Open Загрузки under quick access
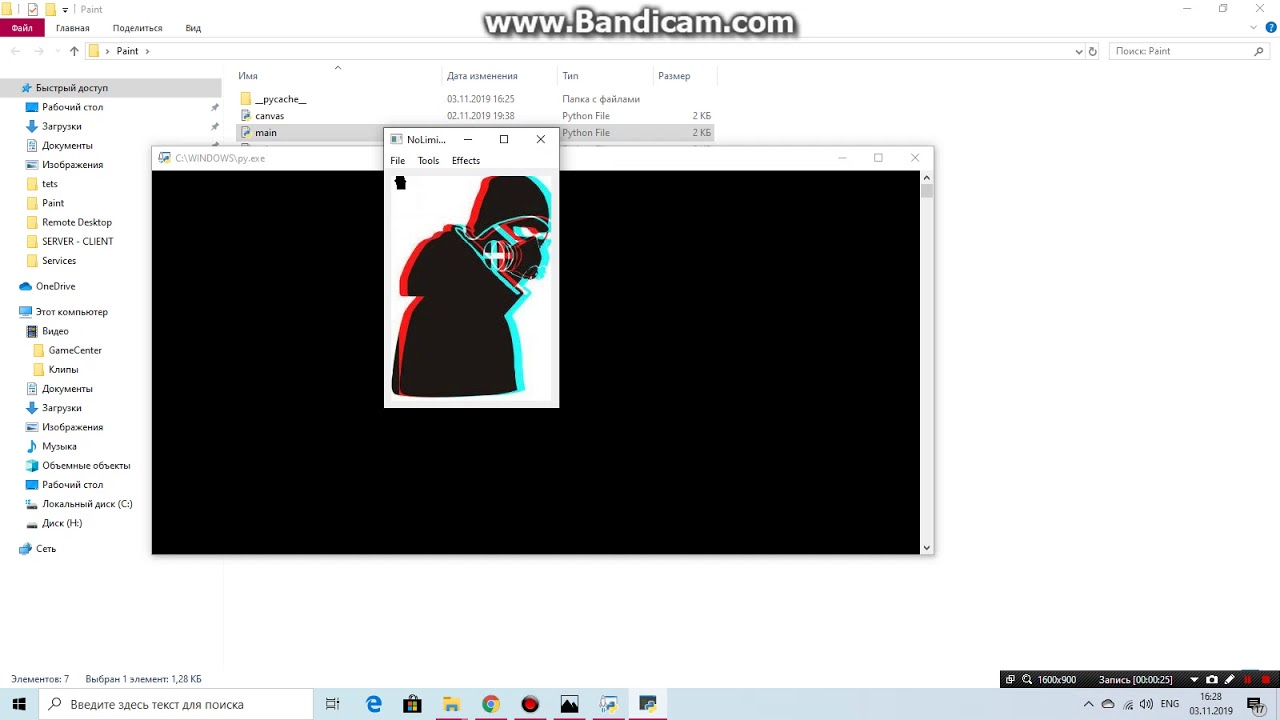This screenshot has width=1280, height=720. click(x=61, y=127)
